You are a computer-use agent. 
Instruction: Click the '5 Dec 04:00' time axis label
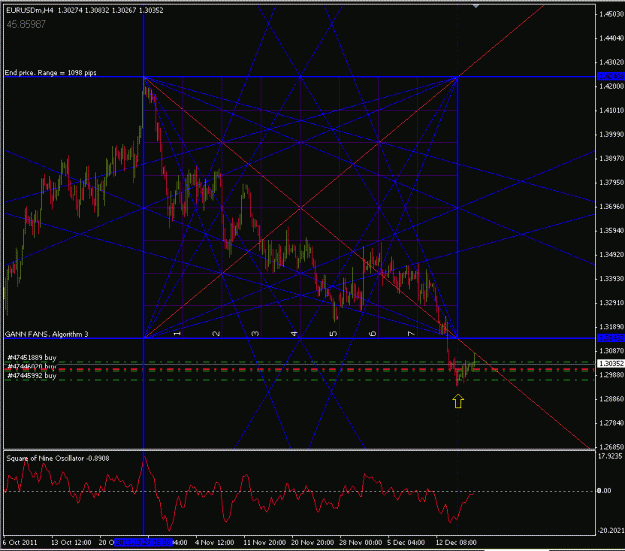[406, 543]
